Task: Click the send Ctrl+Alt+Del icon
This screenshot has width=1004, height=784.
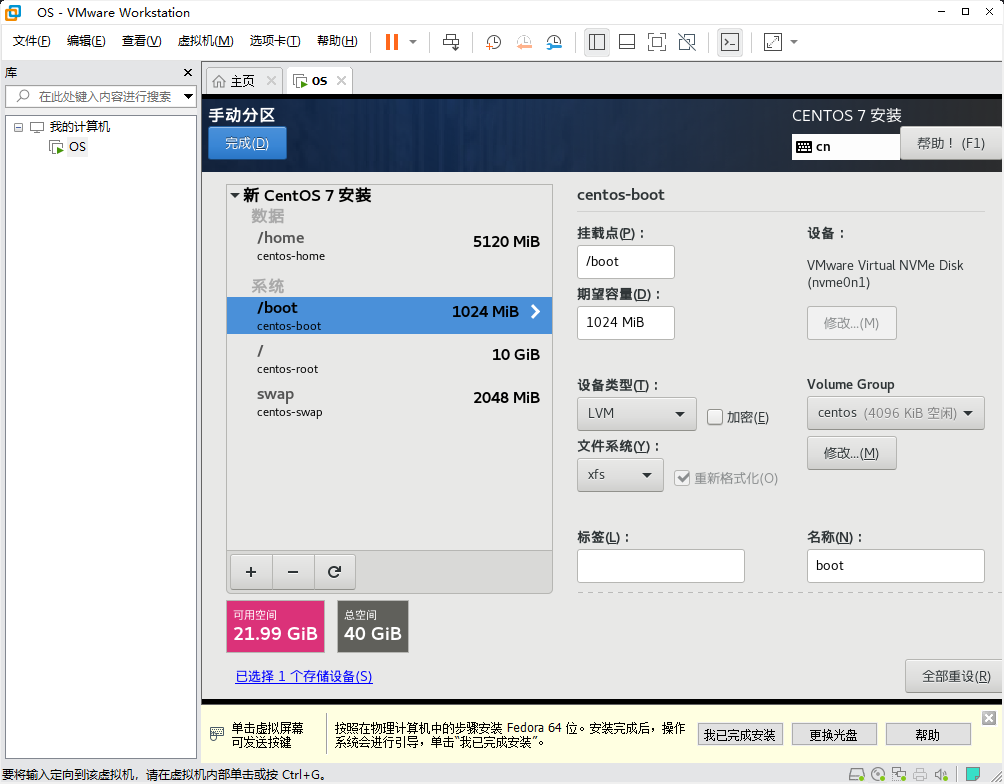Action: click(x=451, y=42)
